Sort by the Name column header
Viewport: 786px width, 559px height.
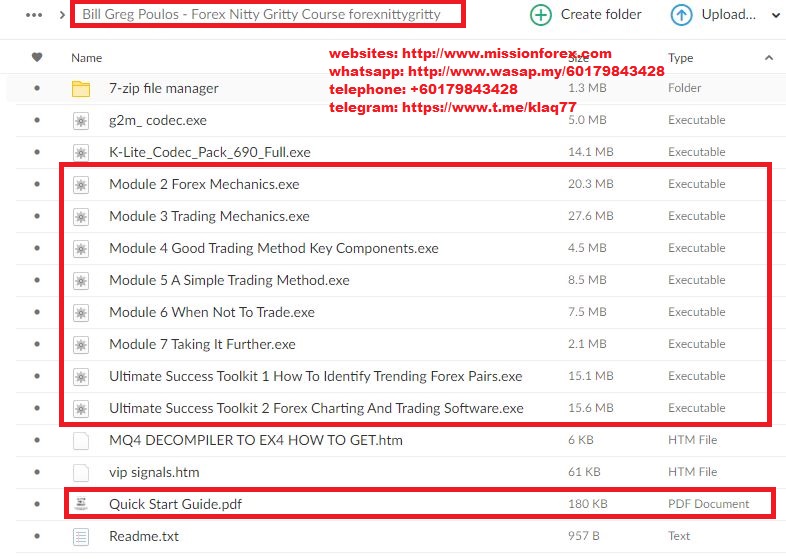[86, 58]
